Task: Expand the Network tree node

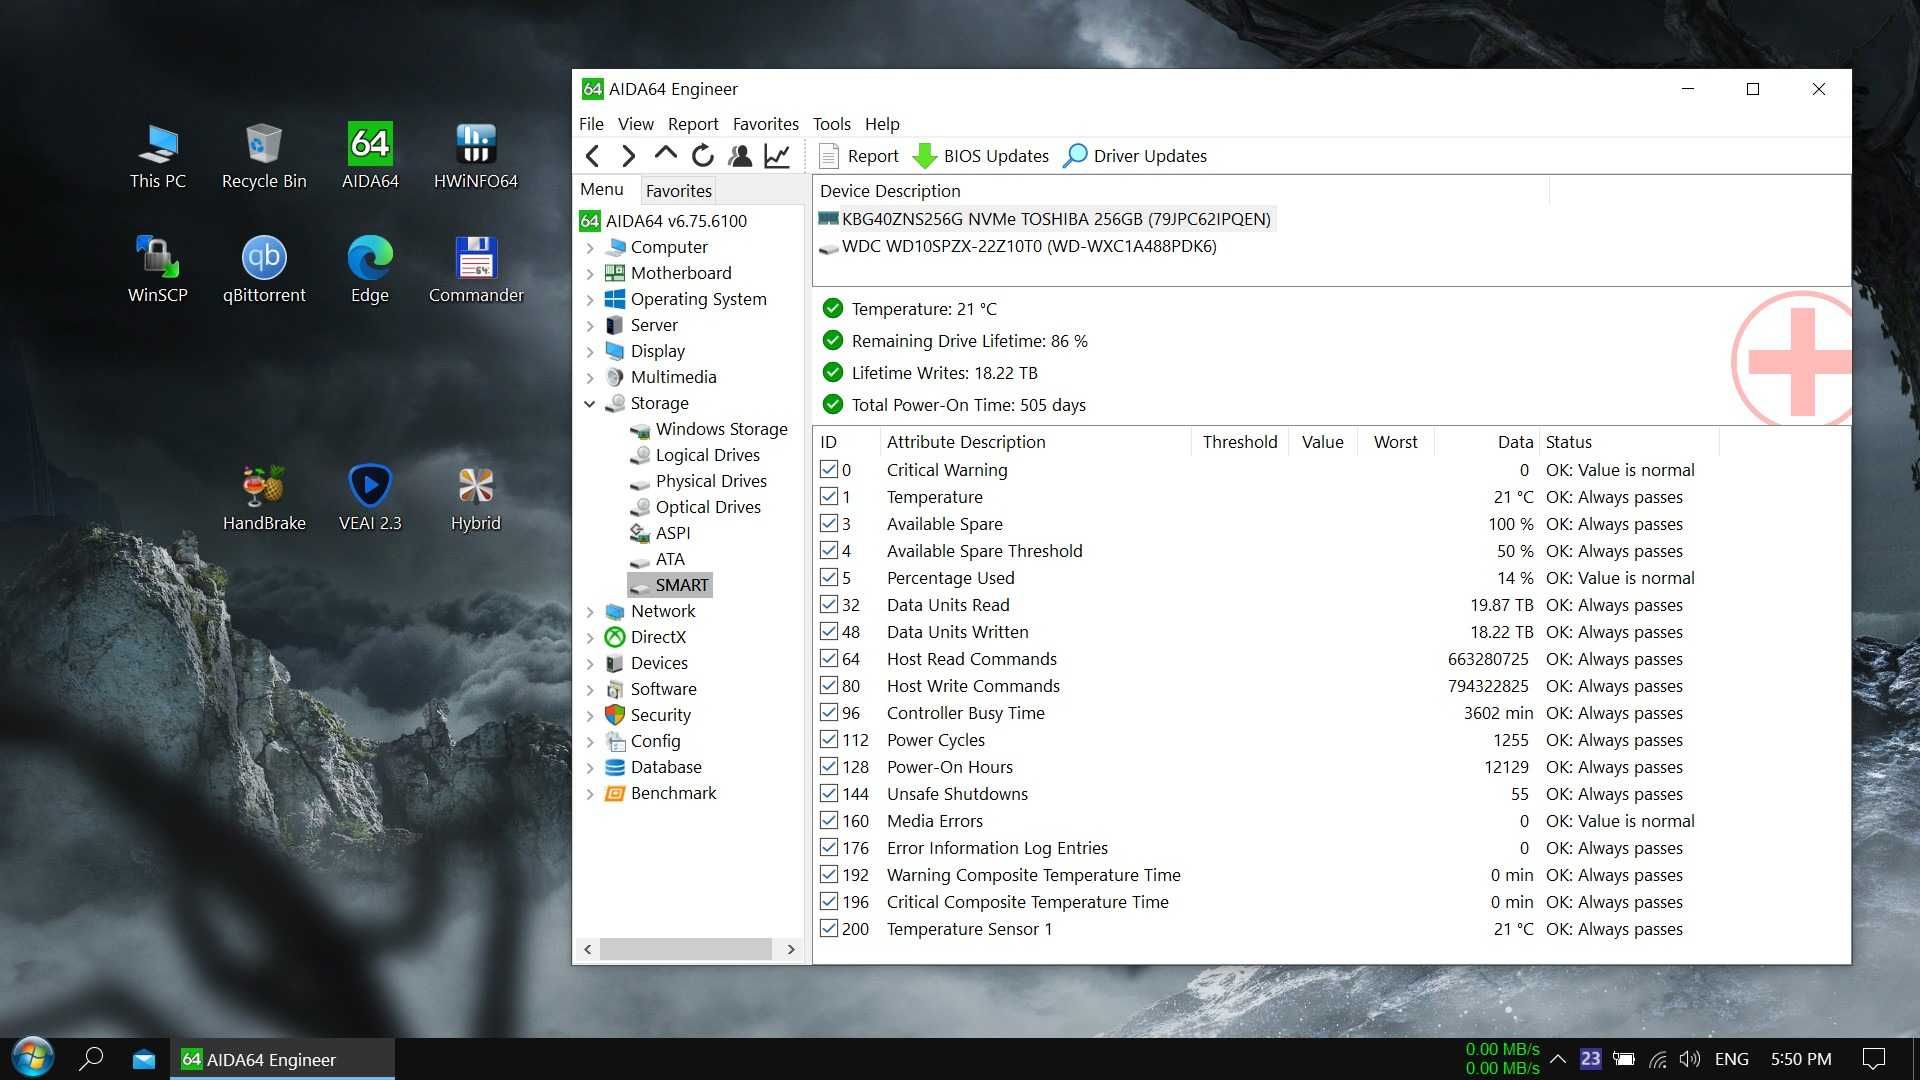Action: 590,611
